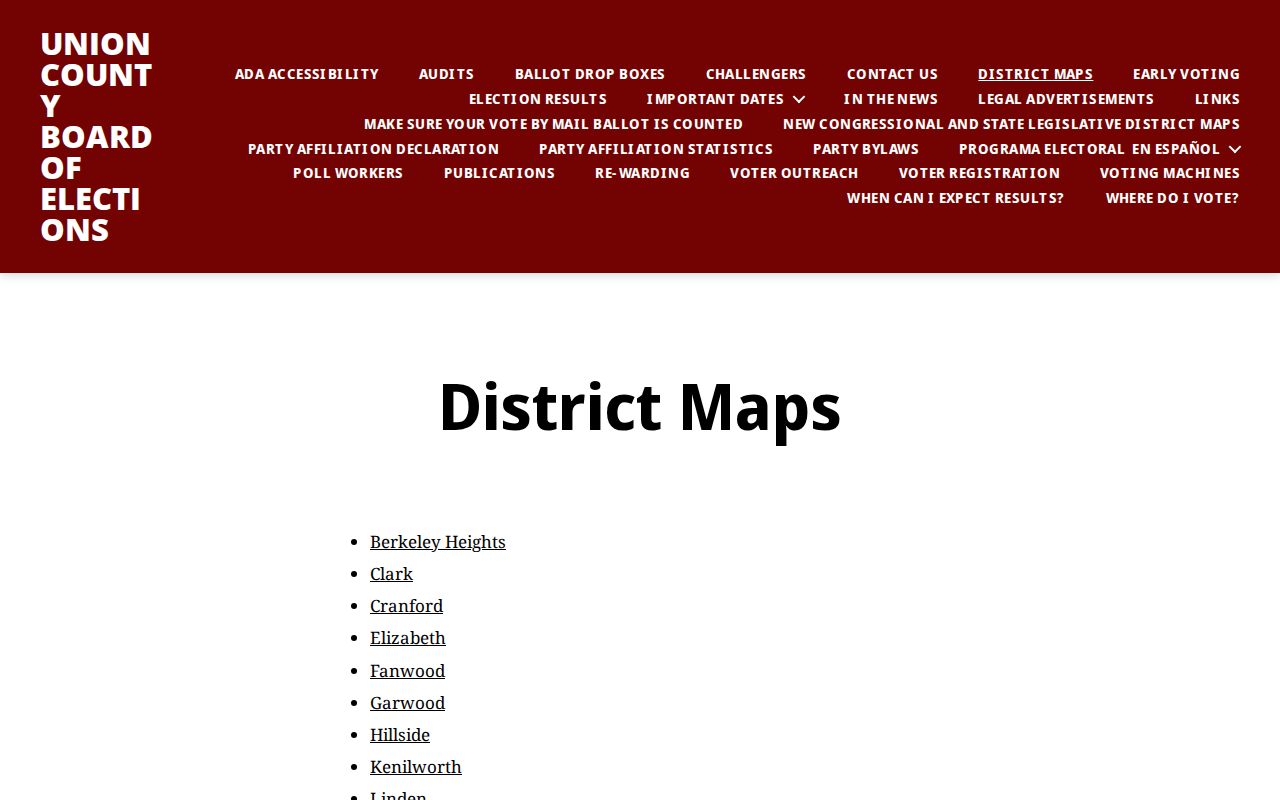Open Legal Advertisements page

(1066, 99)
